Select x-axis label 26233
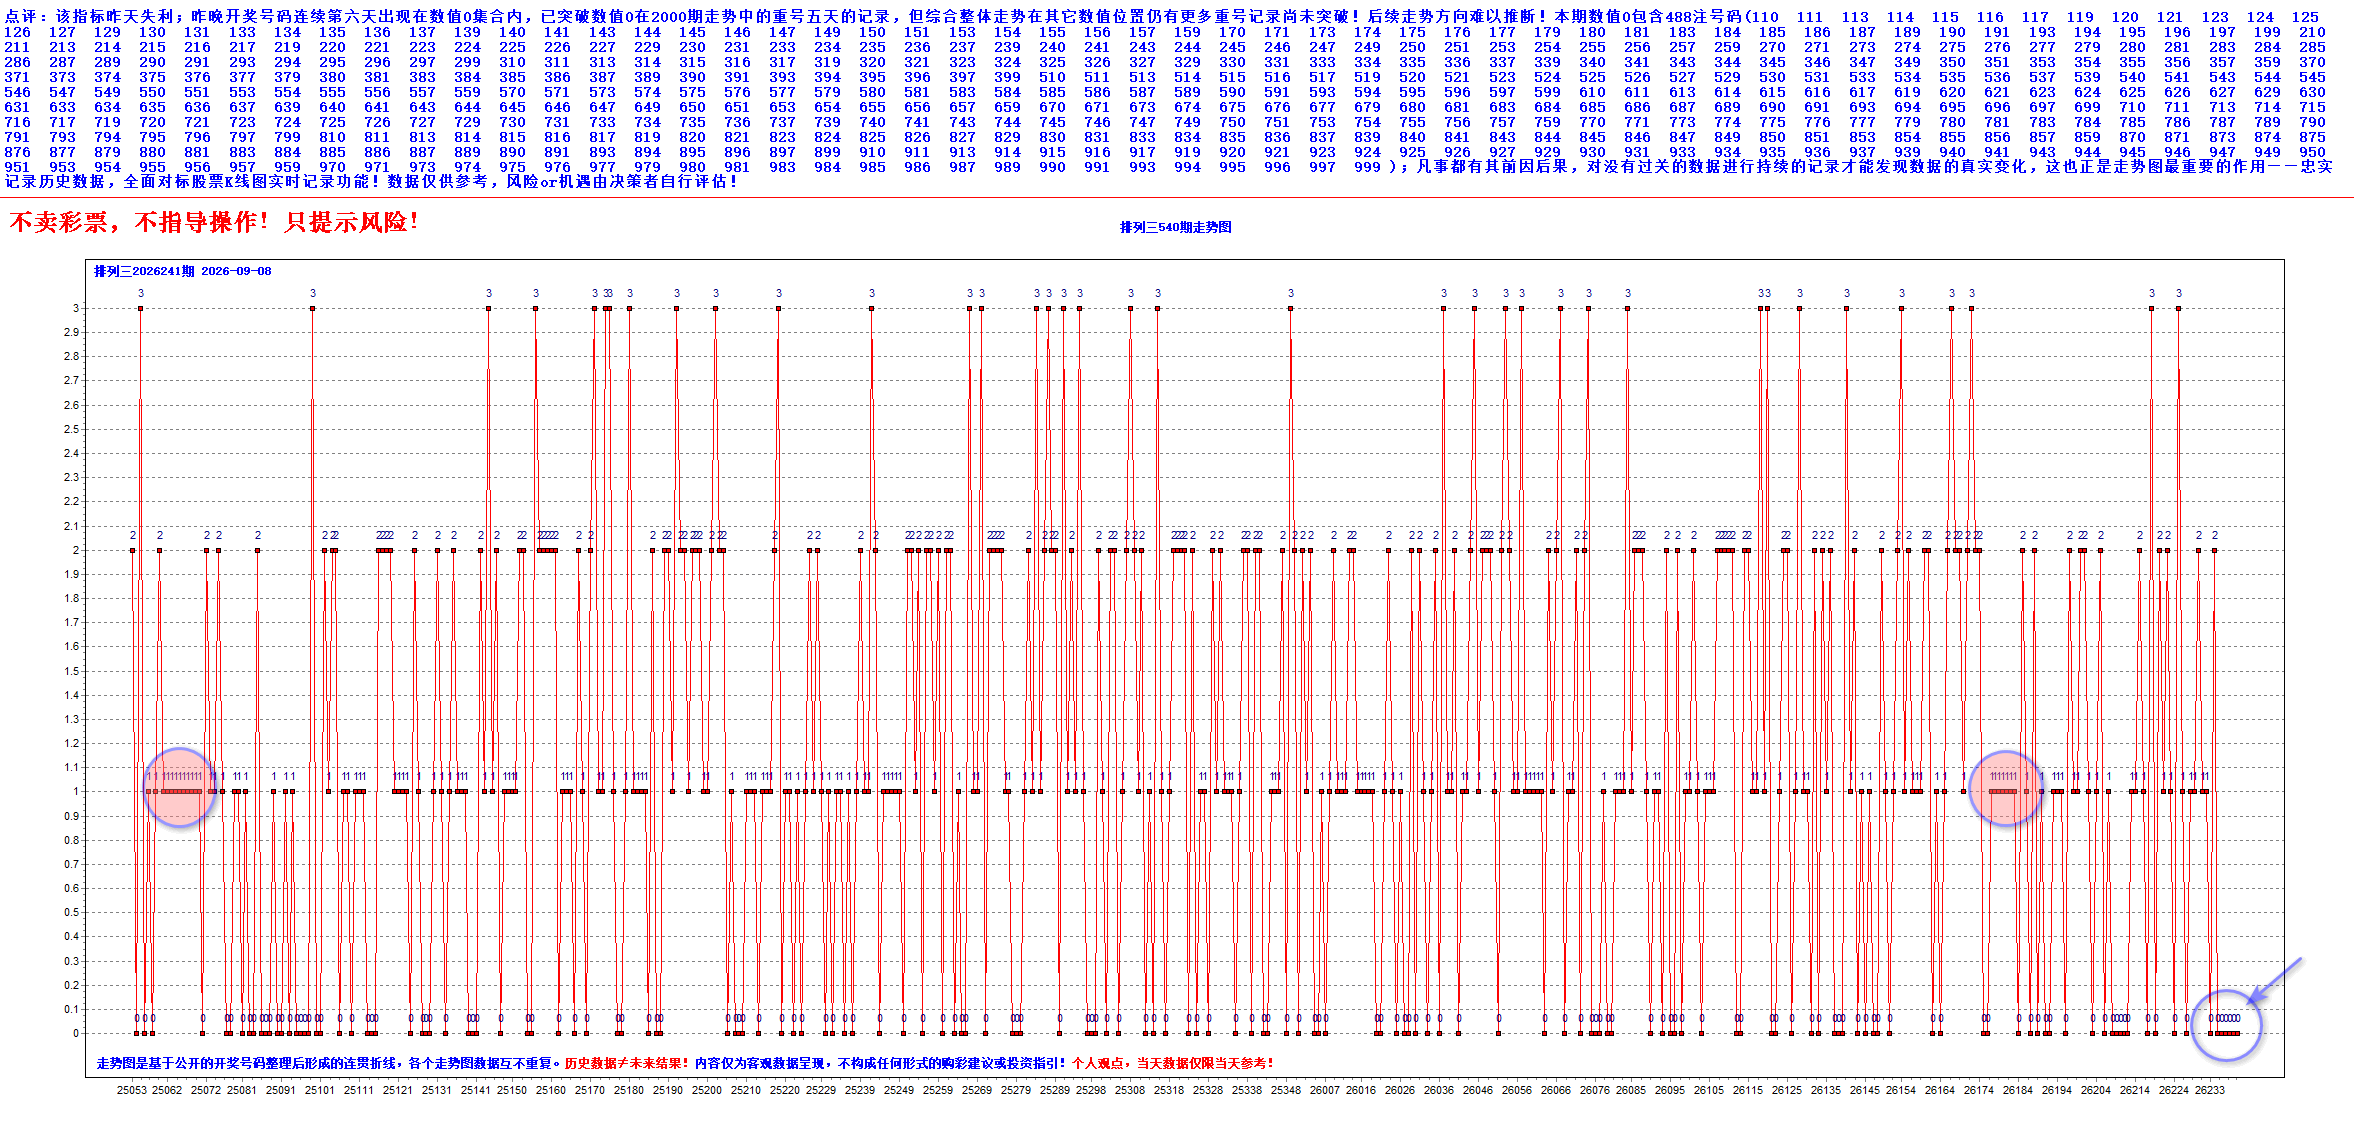 [x=2210, y=1090]
